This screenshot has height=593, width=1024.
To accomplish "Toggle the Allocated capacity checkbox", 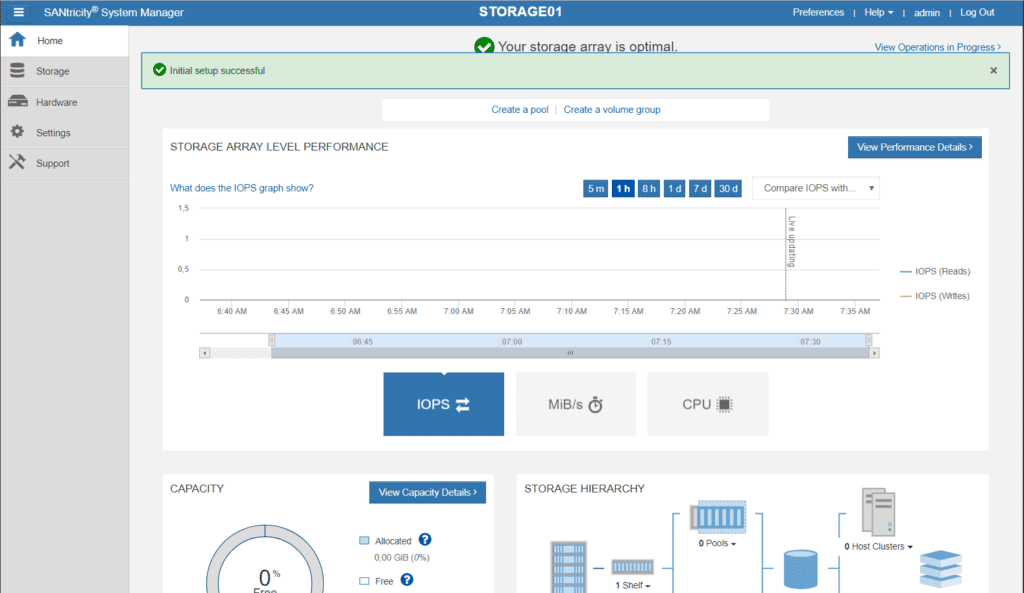I will pyautogui.click(x=363, y=540).
